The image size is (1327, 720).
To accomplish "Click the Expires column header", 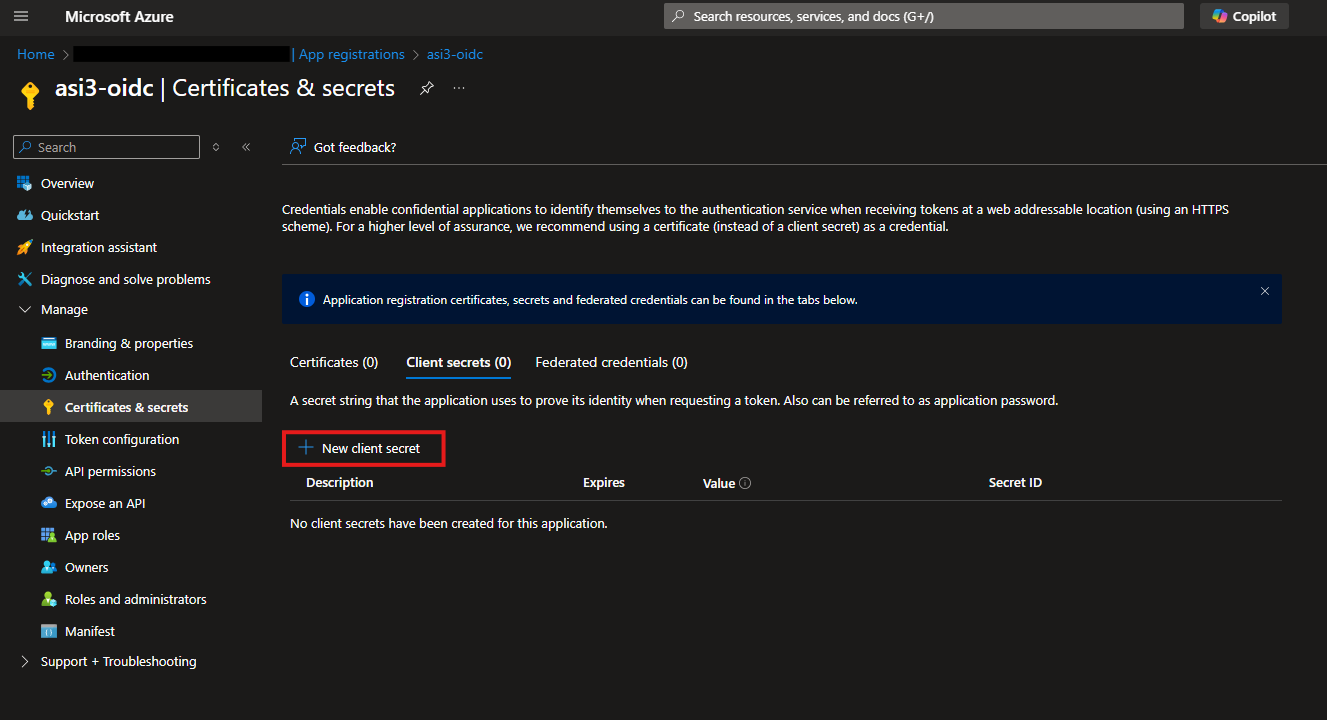I will click(x=604, y=482).
